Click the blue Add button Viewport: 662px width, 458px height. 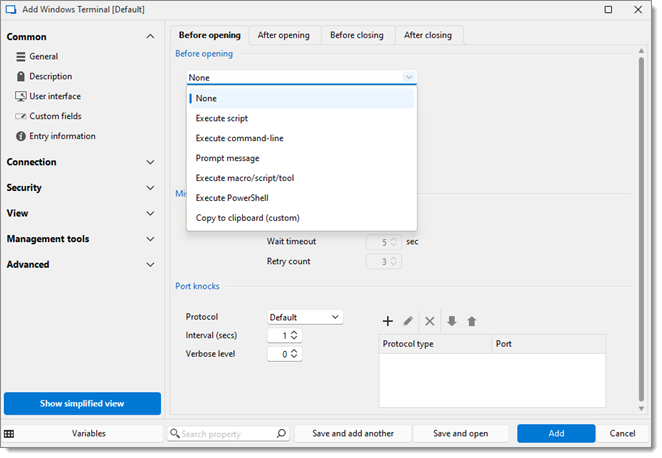pos(556,434)
